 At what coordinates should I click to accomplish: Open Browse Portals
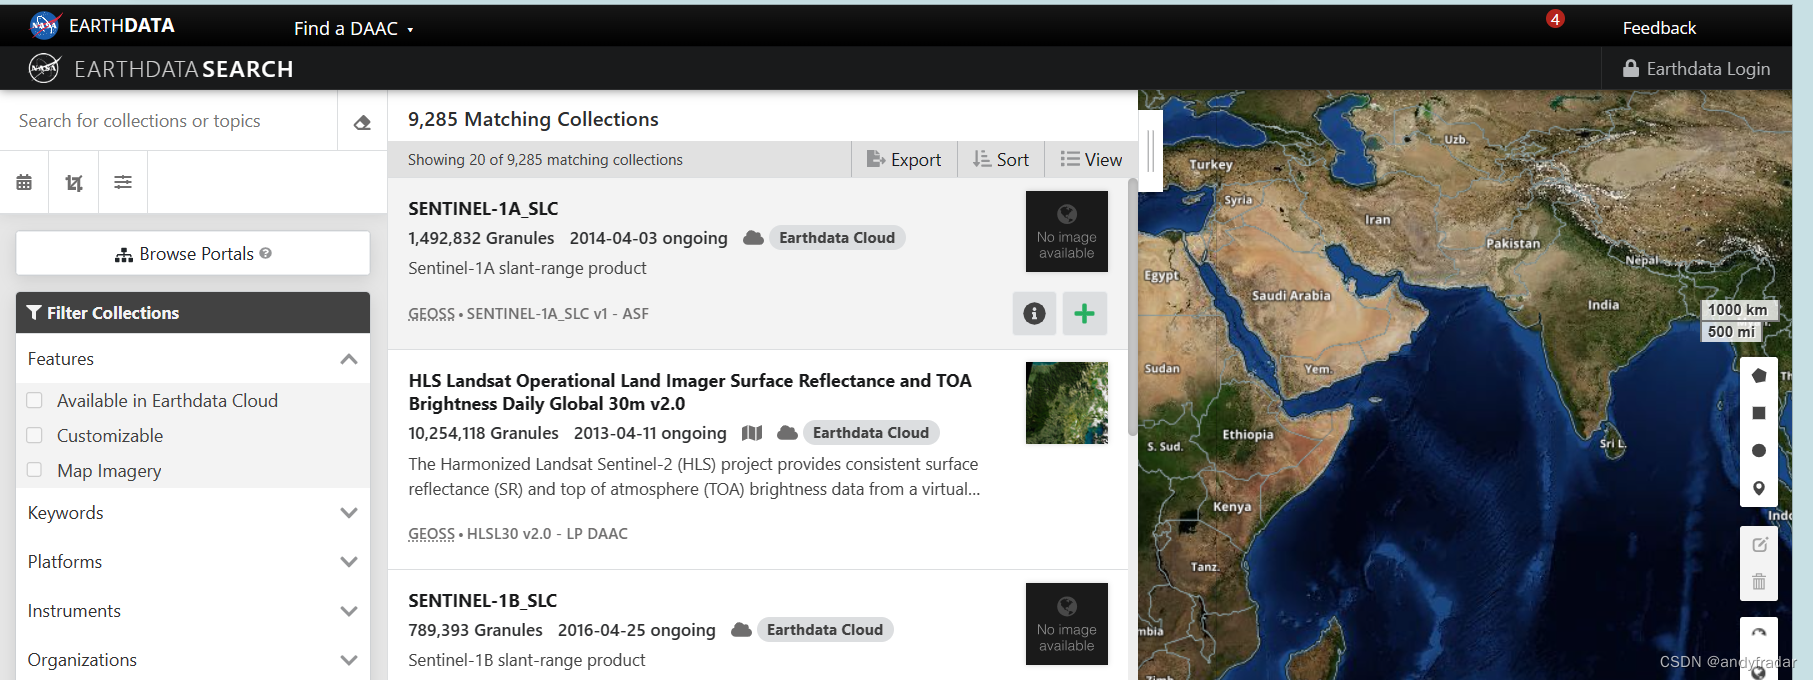(193, 253)
